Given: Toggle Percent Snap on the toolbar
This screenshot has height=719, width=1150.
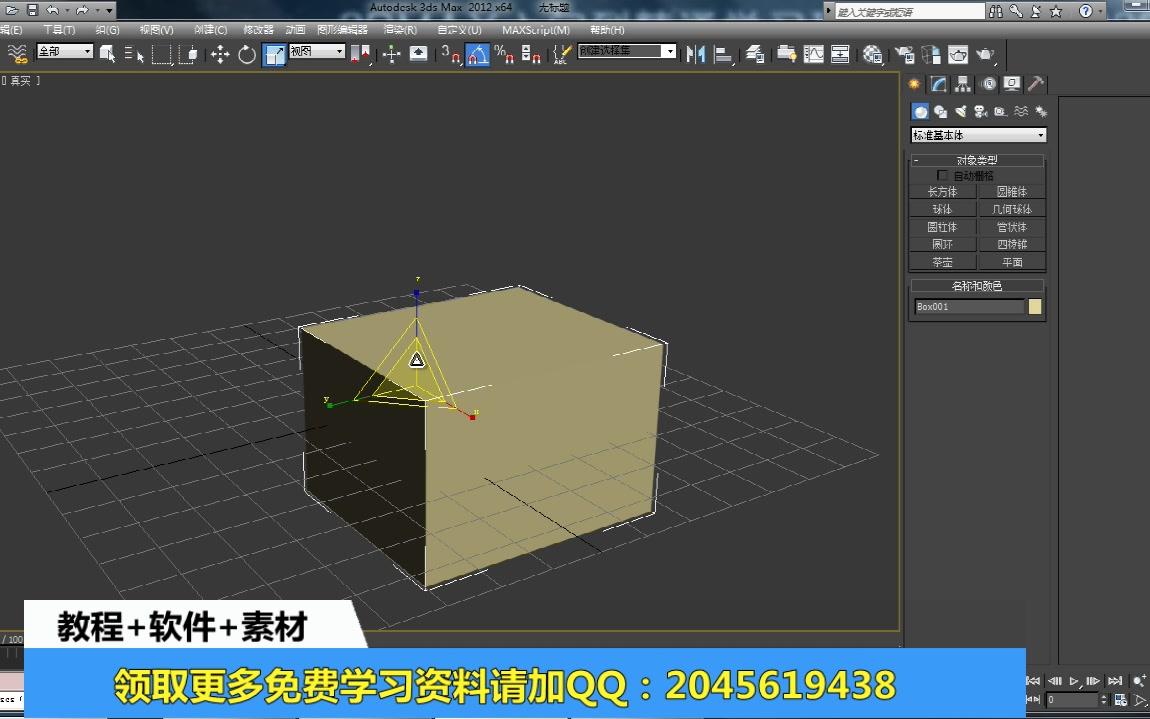Looking at the screenshot, I should pos(505,54).
